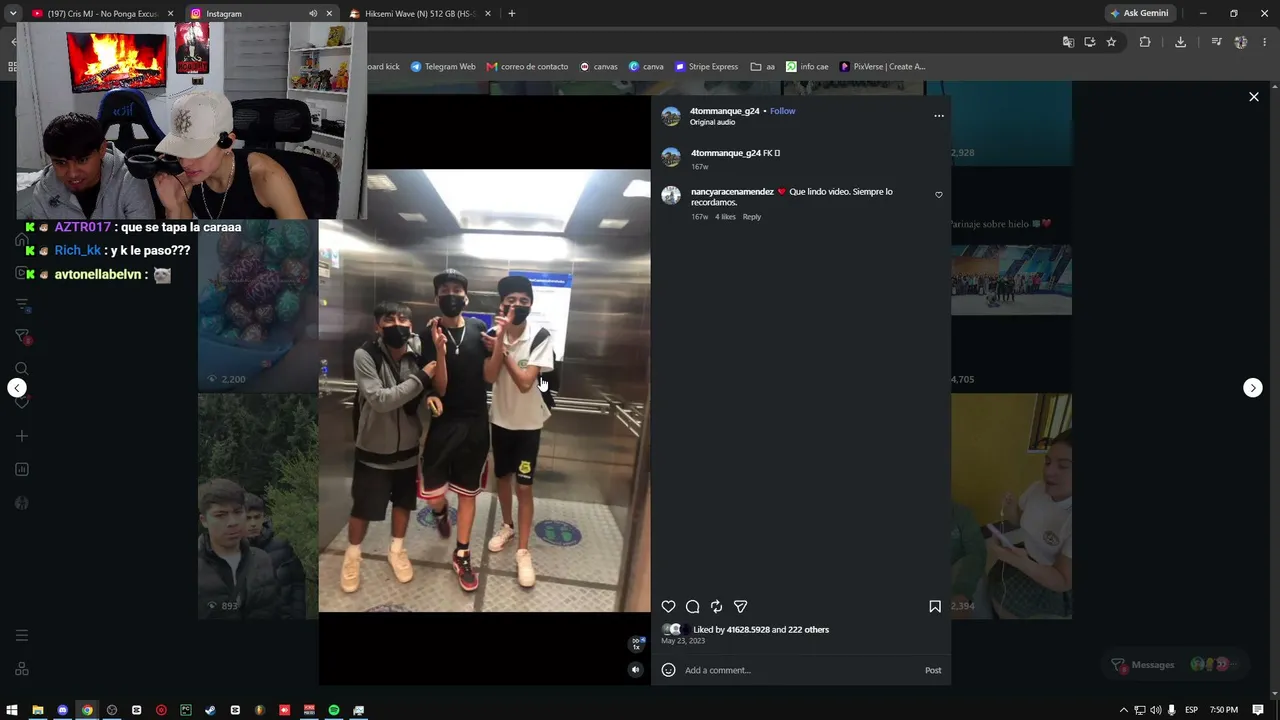Open the Also from Meta grid icon
The height and width of the screenshot is (720, 1280).
21,669
